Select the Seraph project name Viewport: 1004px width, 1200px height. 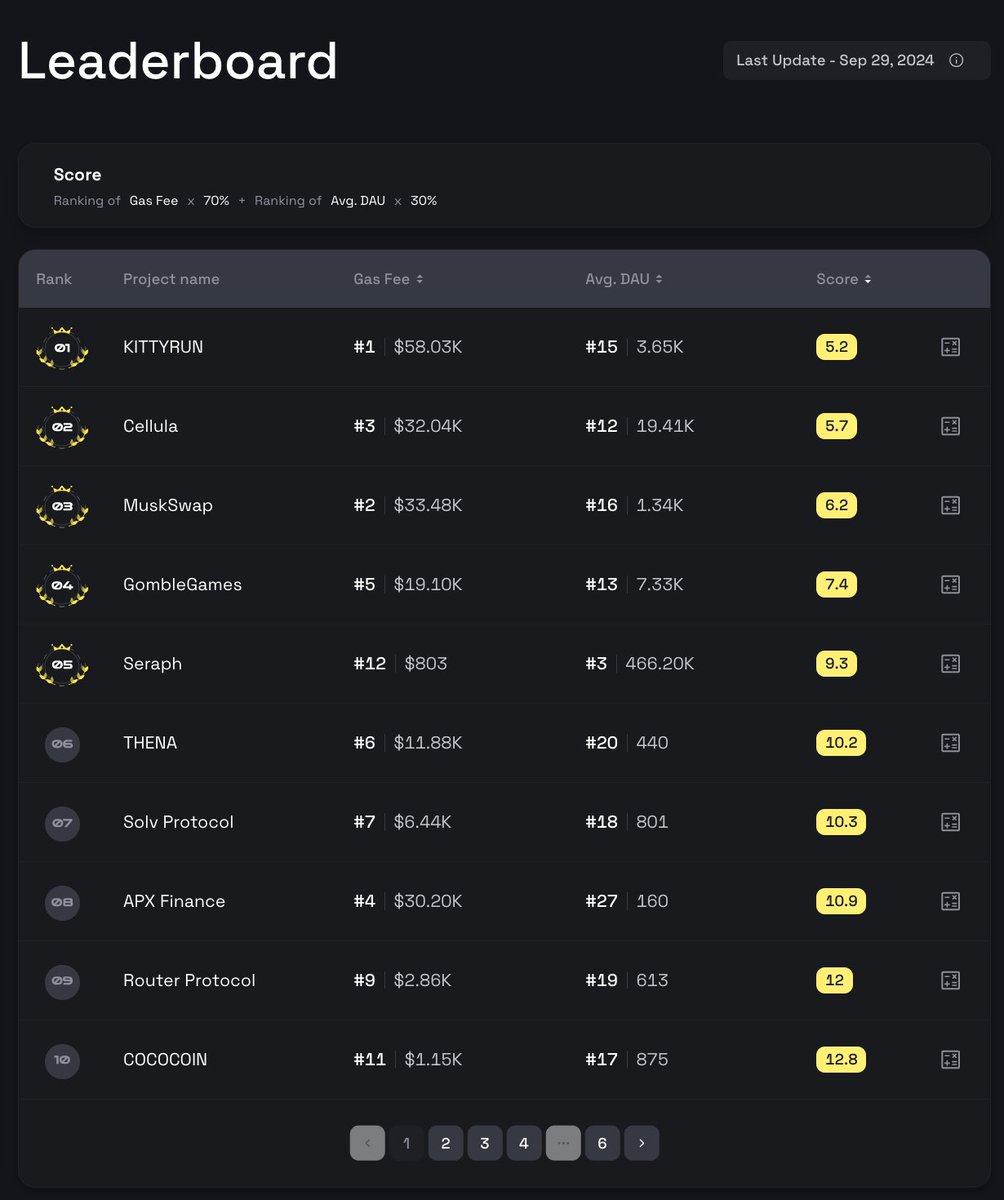click(152, 664)
